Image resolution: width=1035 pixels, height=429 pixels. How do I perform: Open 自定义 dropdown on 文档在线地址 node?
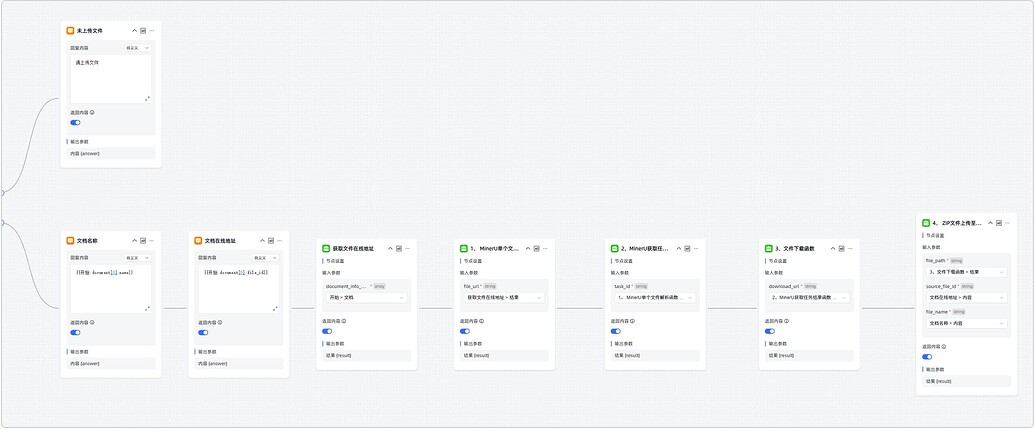(265, 257)
